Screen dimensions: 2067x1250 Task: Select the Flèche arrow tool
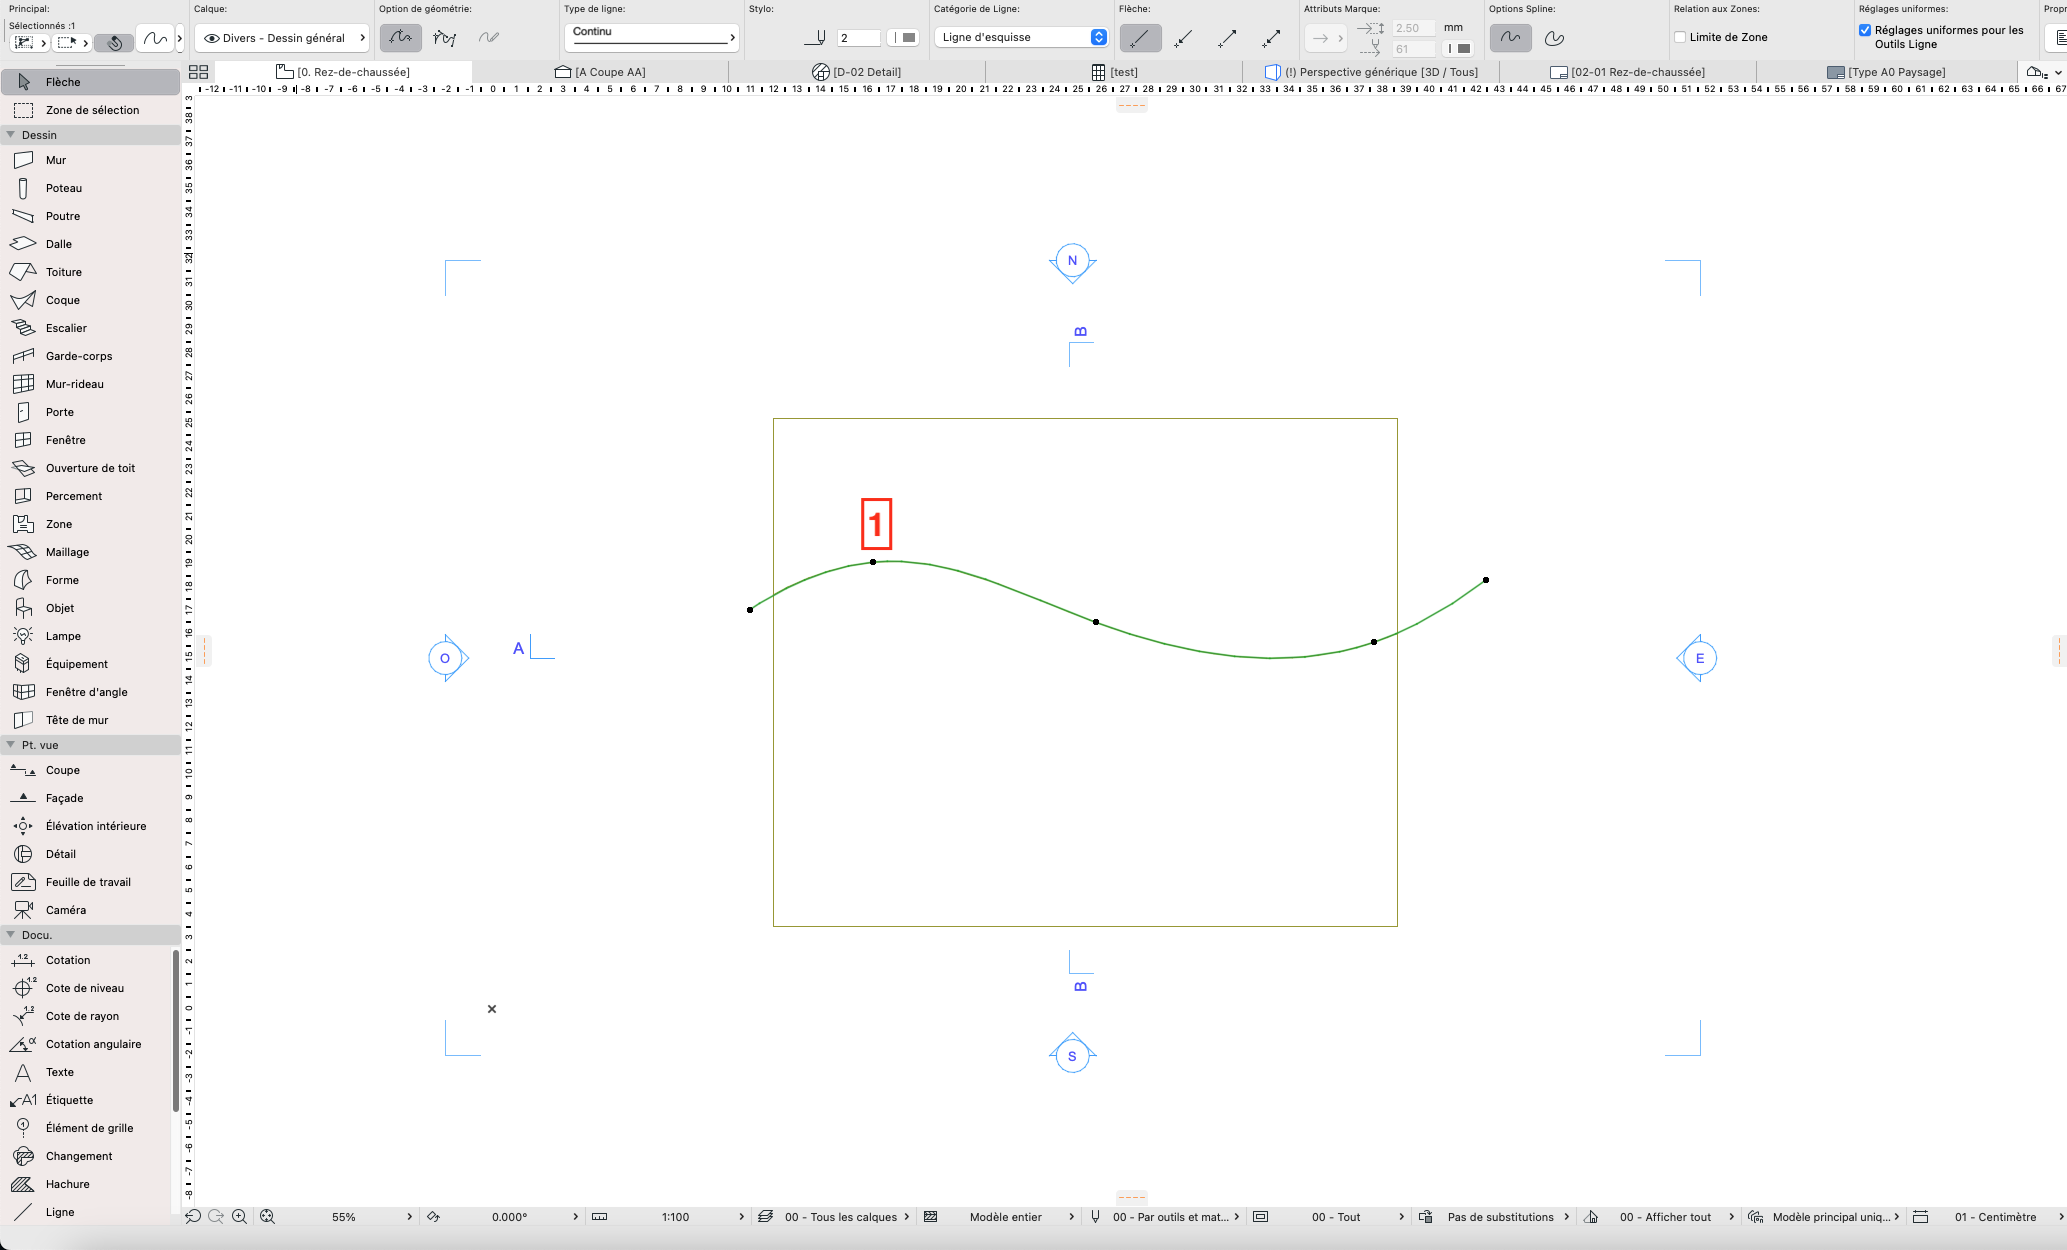90,82
